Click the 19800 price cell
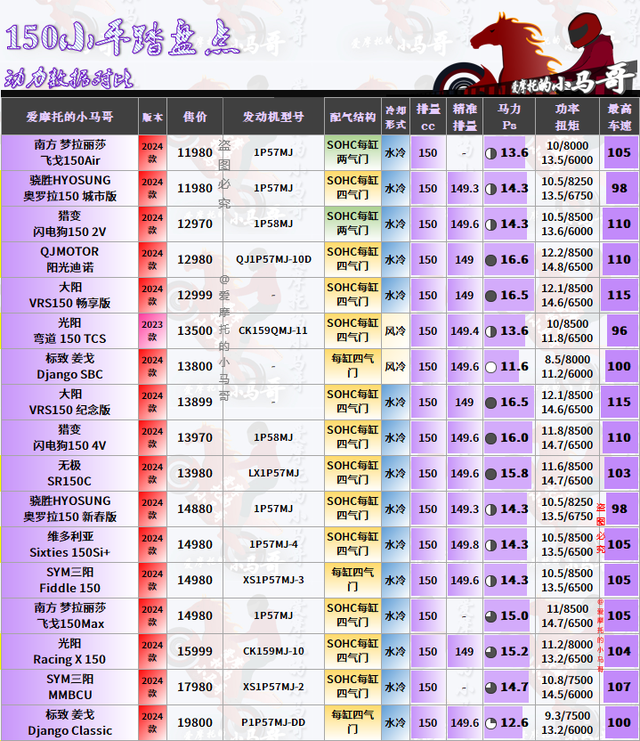The width and height of the screenshot is (640, 741). [x=195, y=723]
